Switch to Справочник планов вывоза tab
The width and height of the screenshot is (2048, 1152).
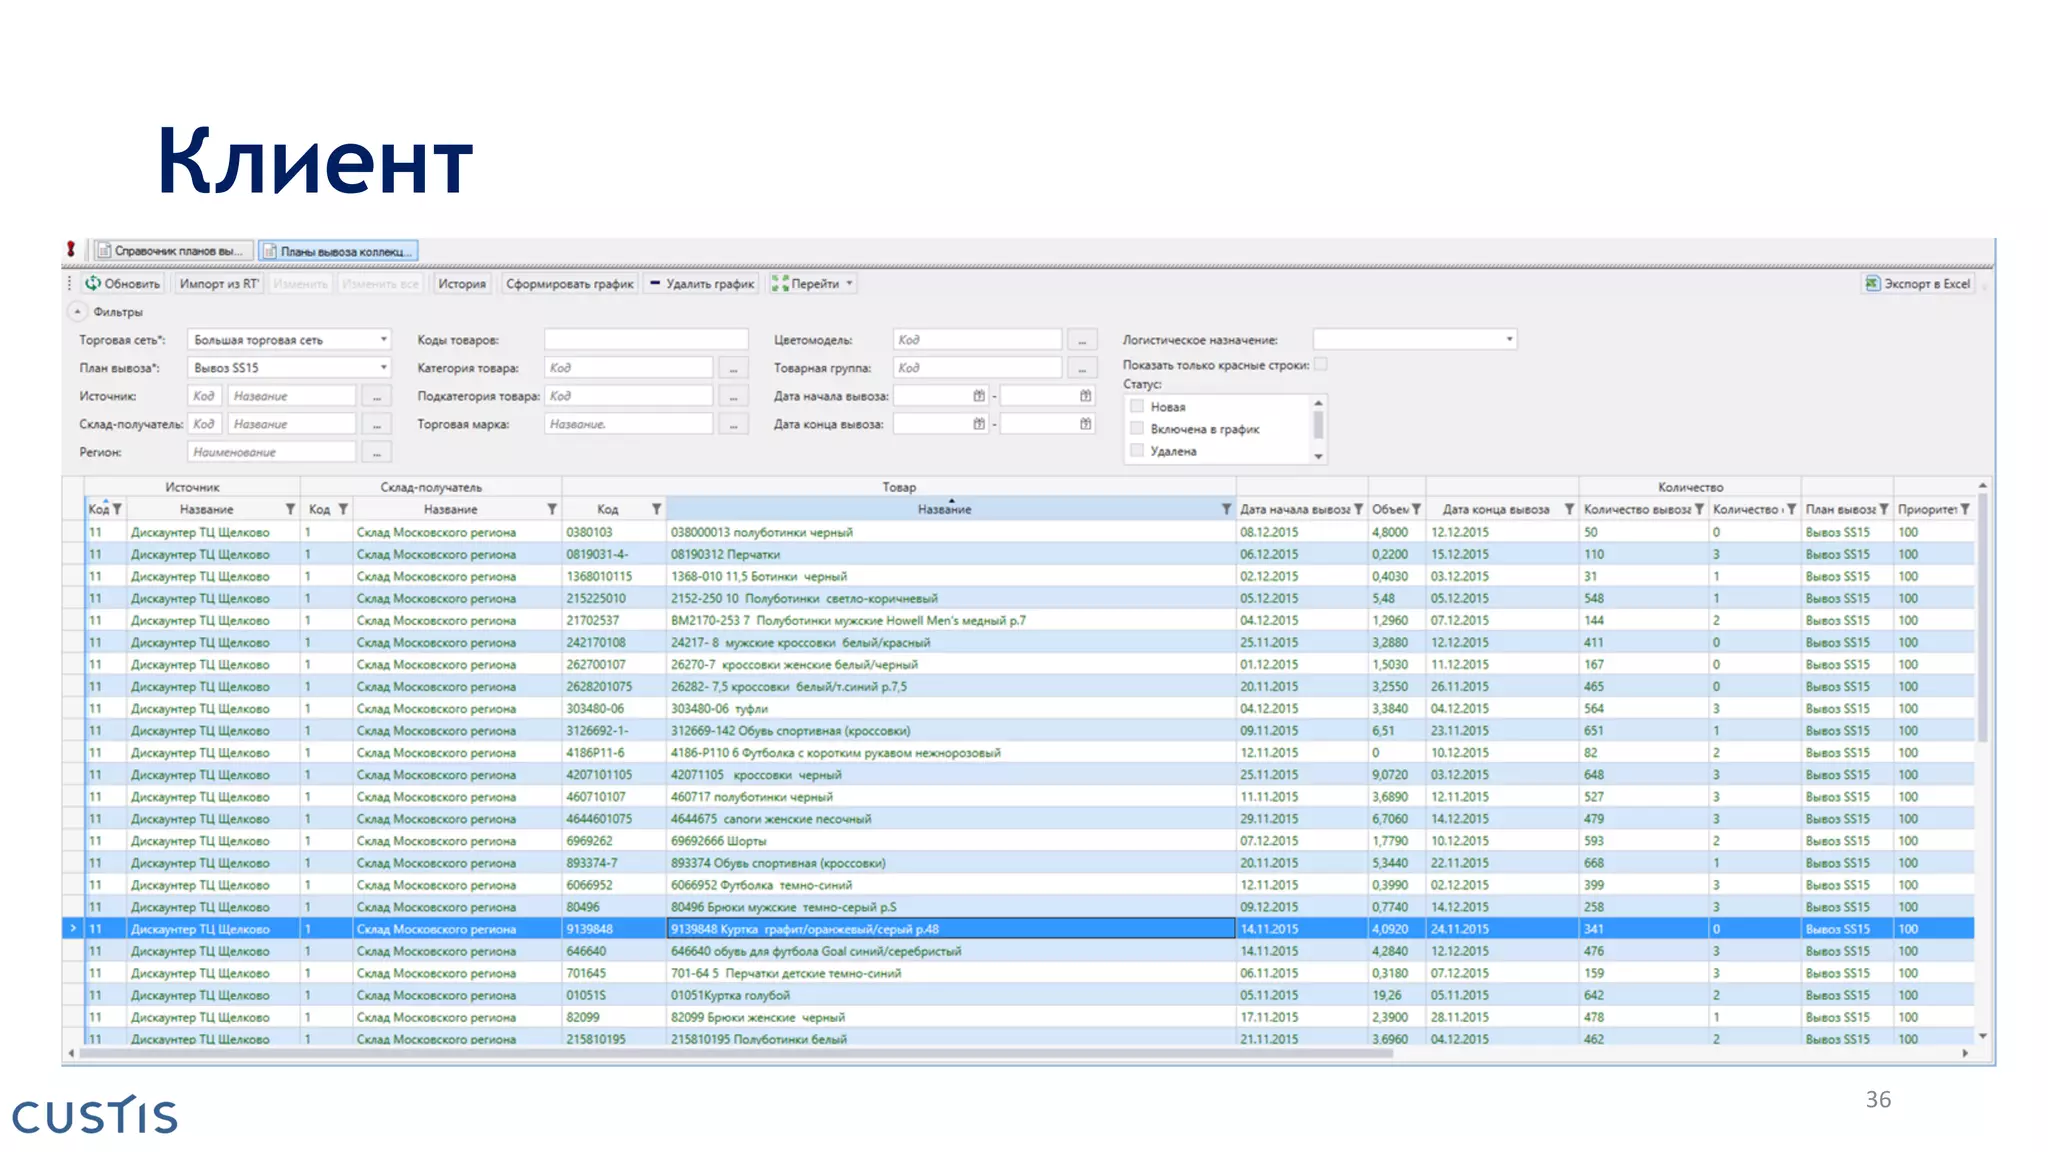[170, 251]
